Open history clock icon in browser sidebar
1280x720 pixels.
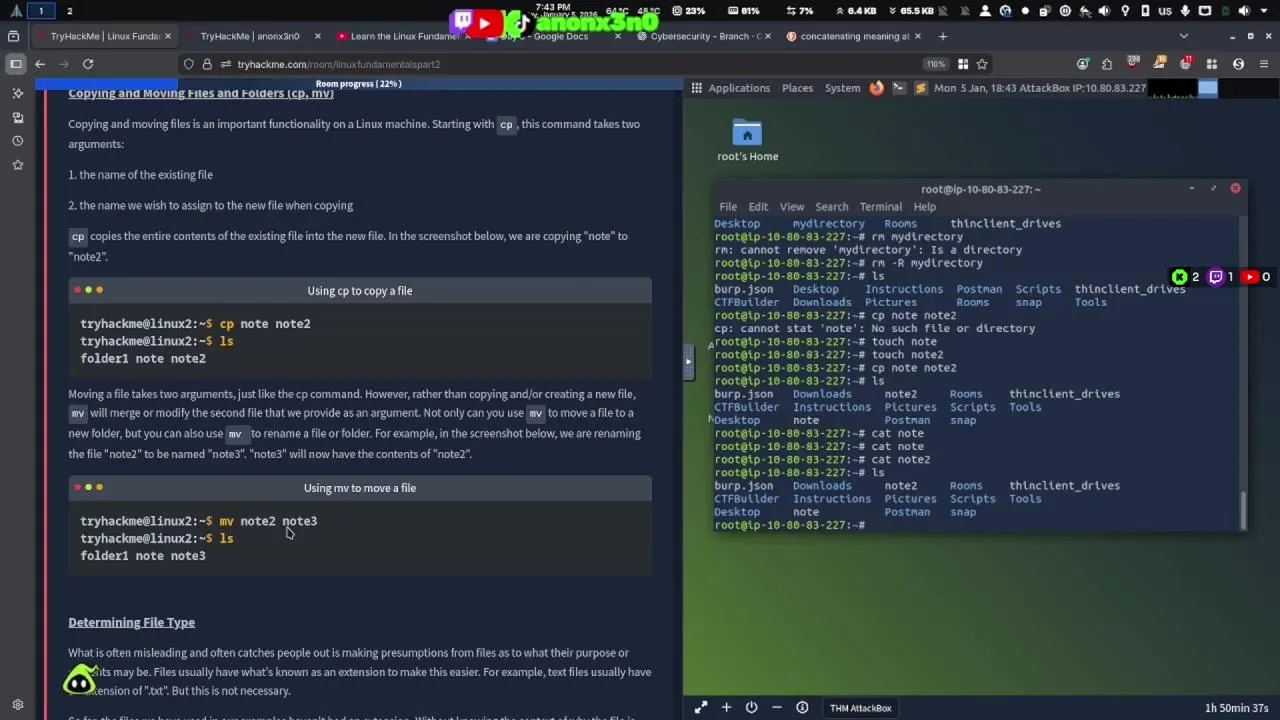[17, 141]
